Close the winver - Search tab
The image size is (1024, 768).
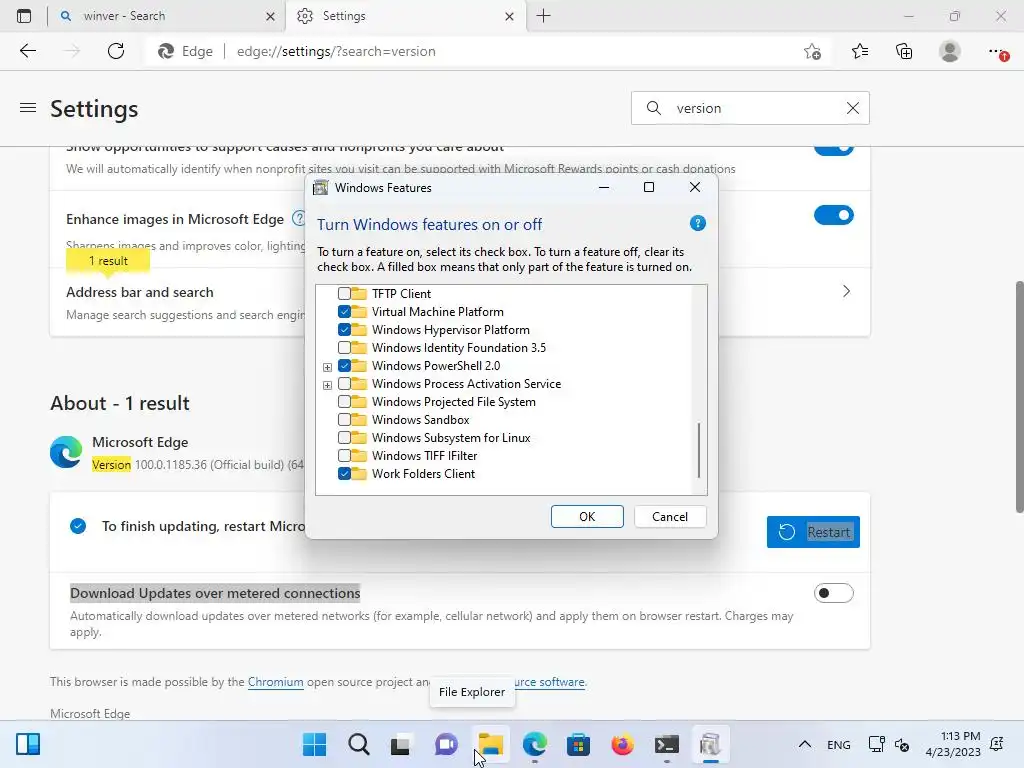tap(270, 16)
